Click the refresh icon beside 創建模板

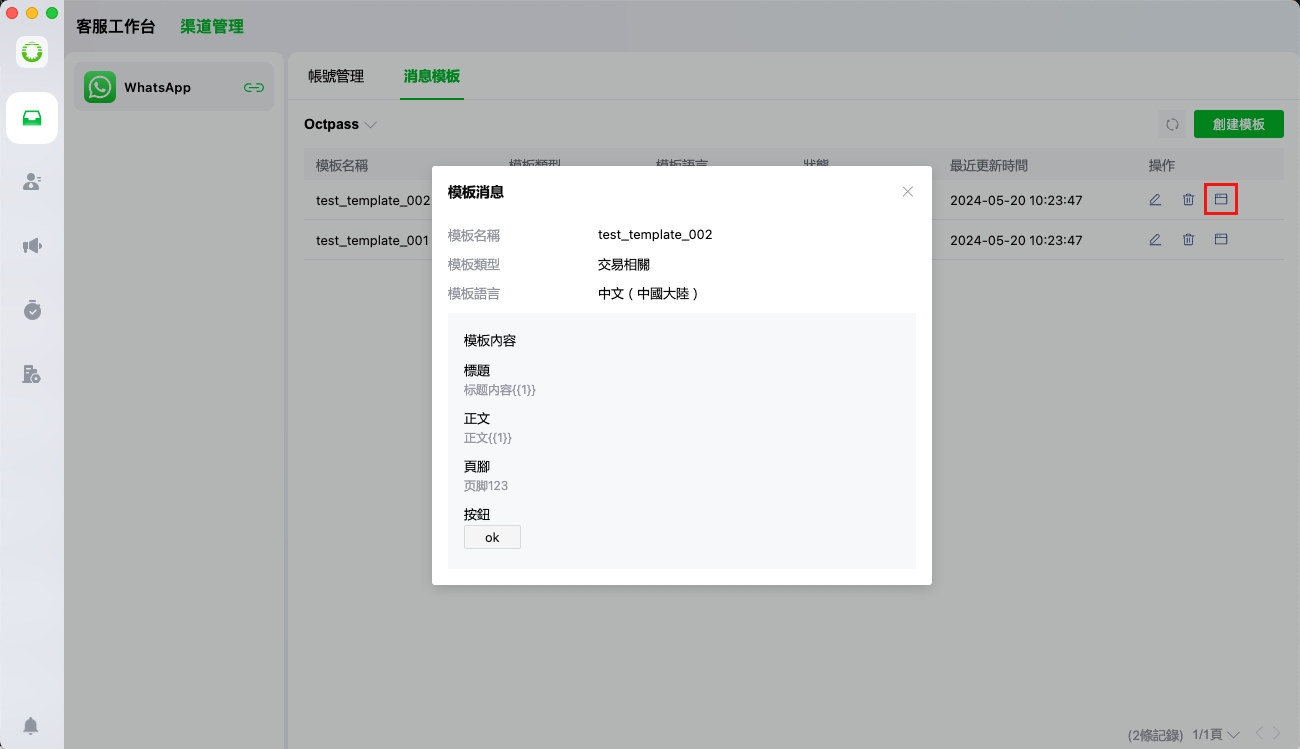coord(1172,125)
